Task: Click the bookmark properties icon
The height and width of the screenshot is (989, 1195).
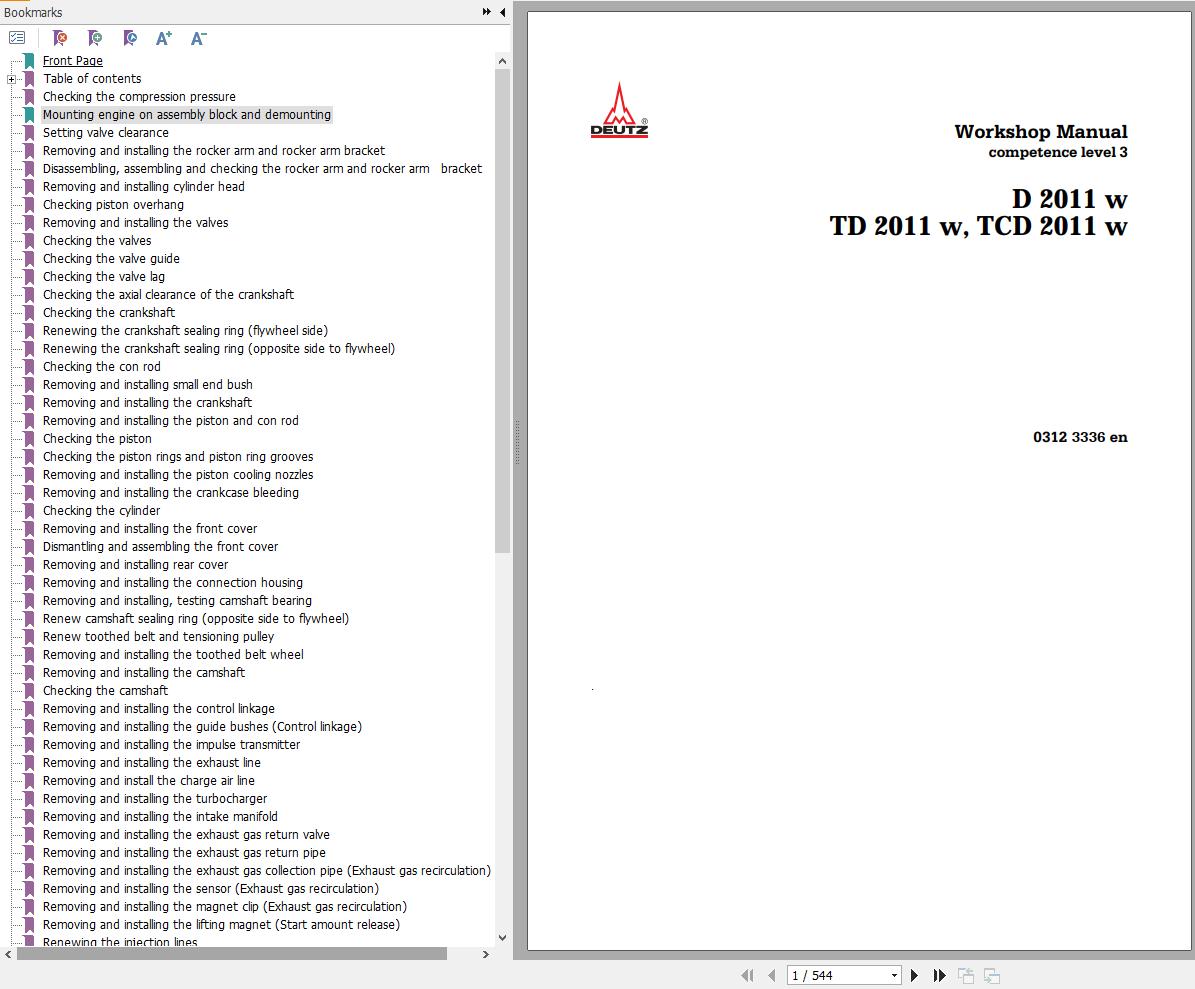Action: click(130, 37)
